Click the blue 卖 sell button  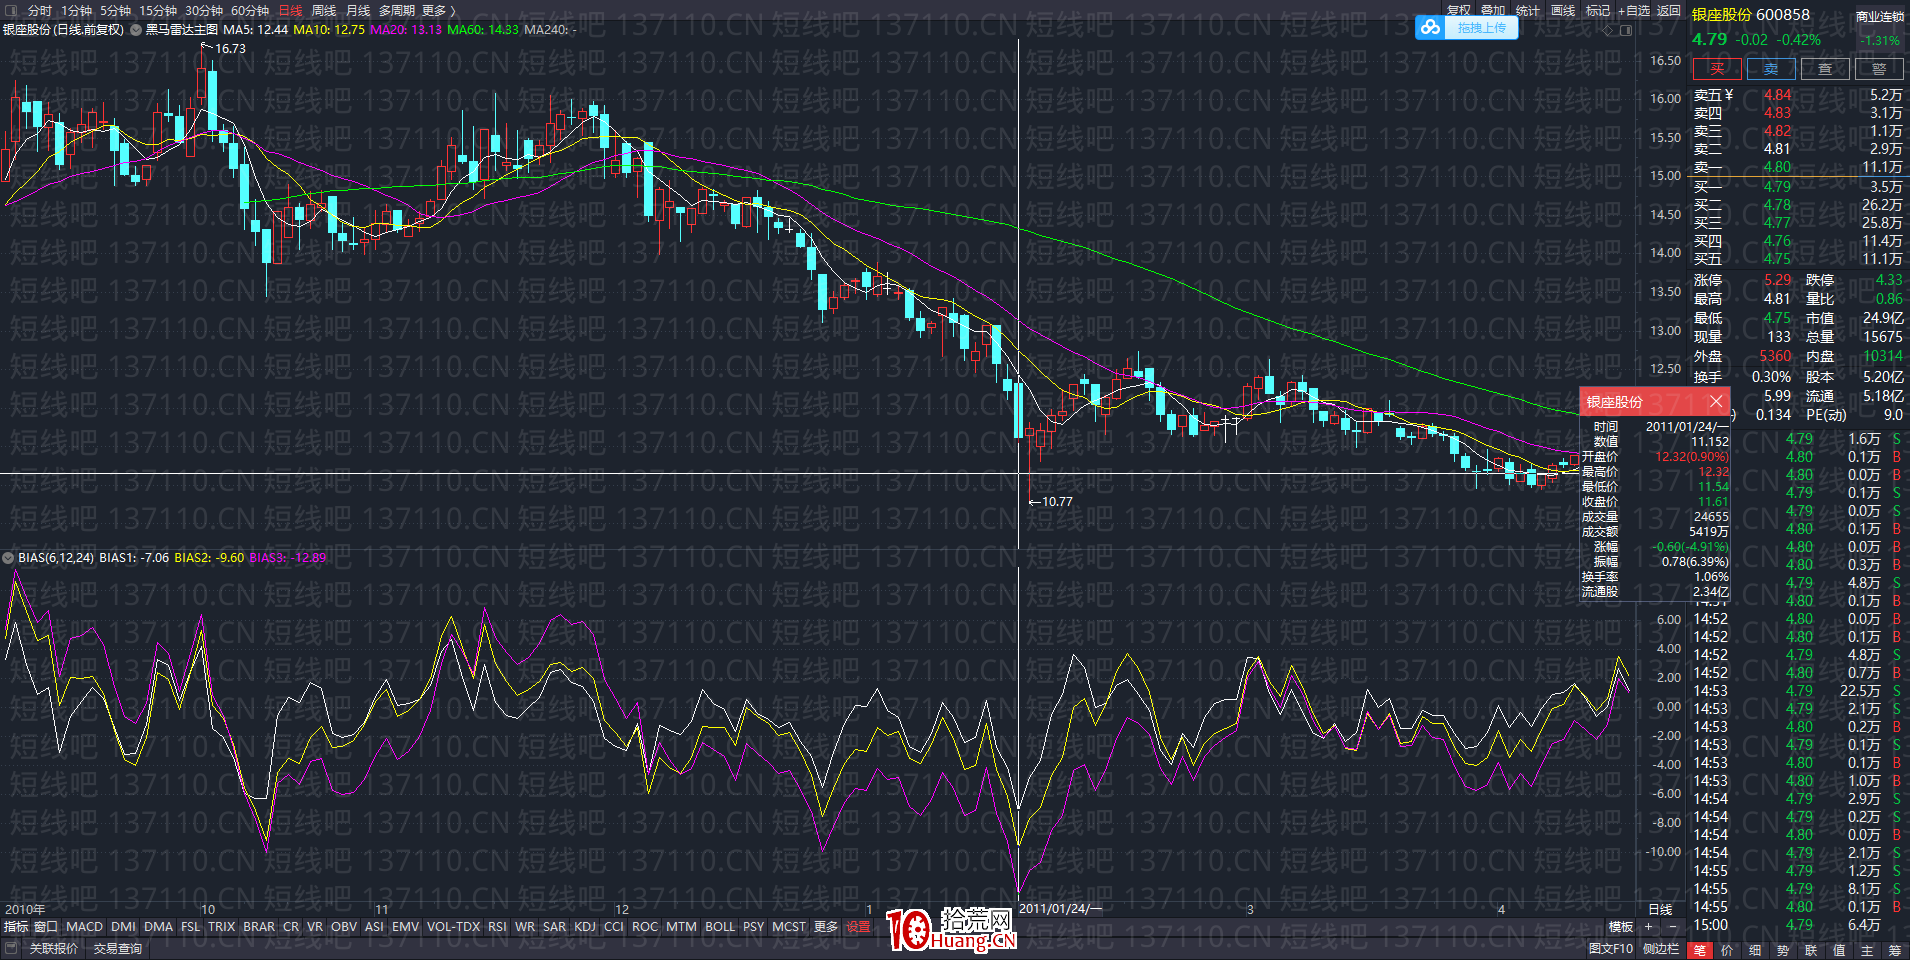(x=1771, y=68)
